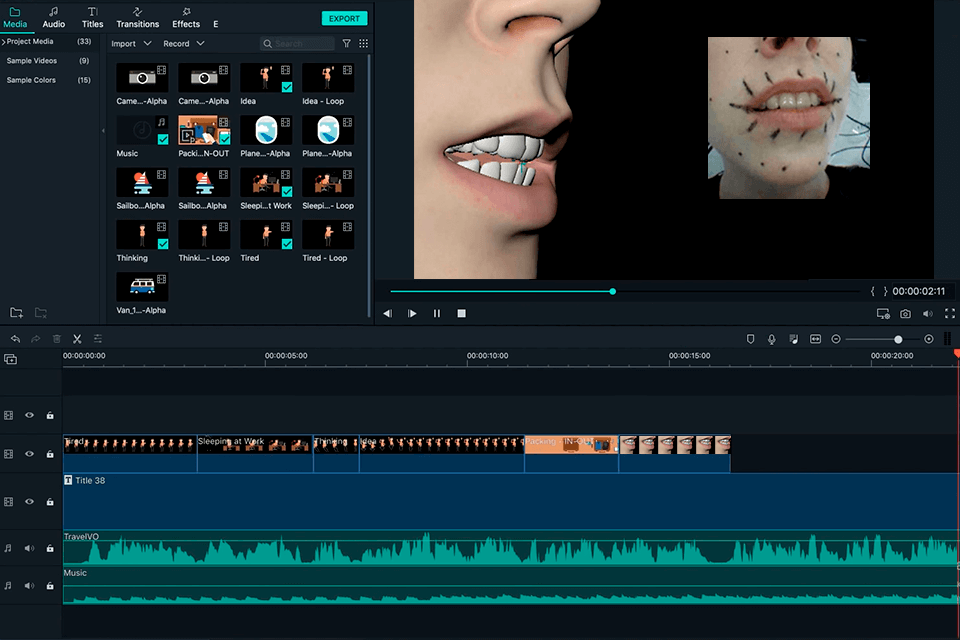This screenshot has width=960, height=640.
Task: Collapse the Project Media sidebar entry
Action: point(5,42)
